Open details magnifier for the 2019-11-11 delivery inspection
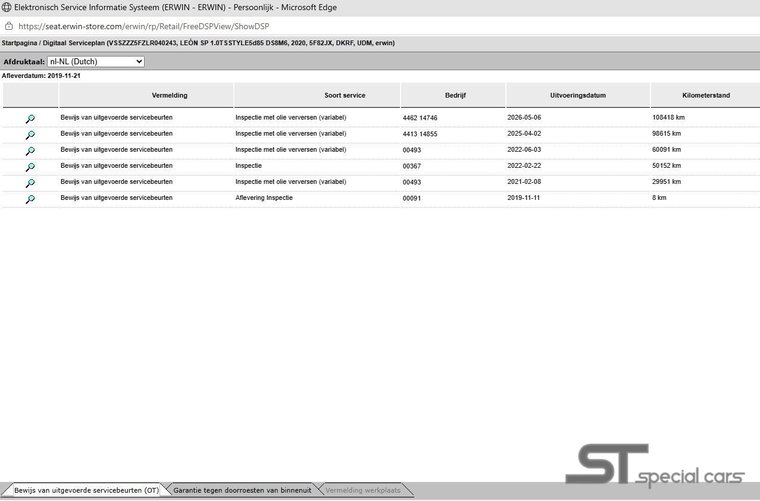The width and height of the screenshot is (760, 501). [x=30, y=199]
